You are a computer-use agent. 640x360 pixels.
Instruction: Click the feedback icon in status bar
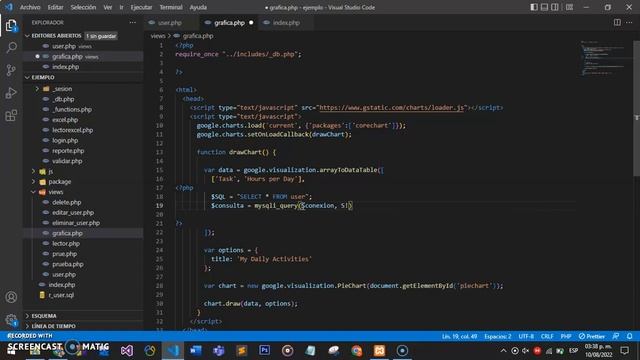[x=616, y=336]
